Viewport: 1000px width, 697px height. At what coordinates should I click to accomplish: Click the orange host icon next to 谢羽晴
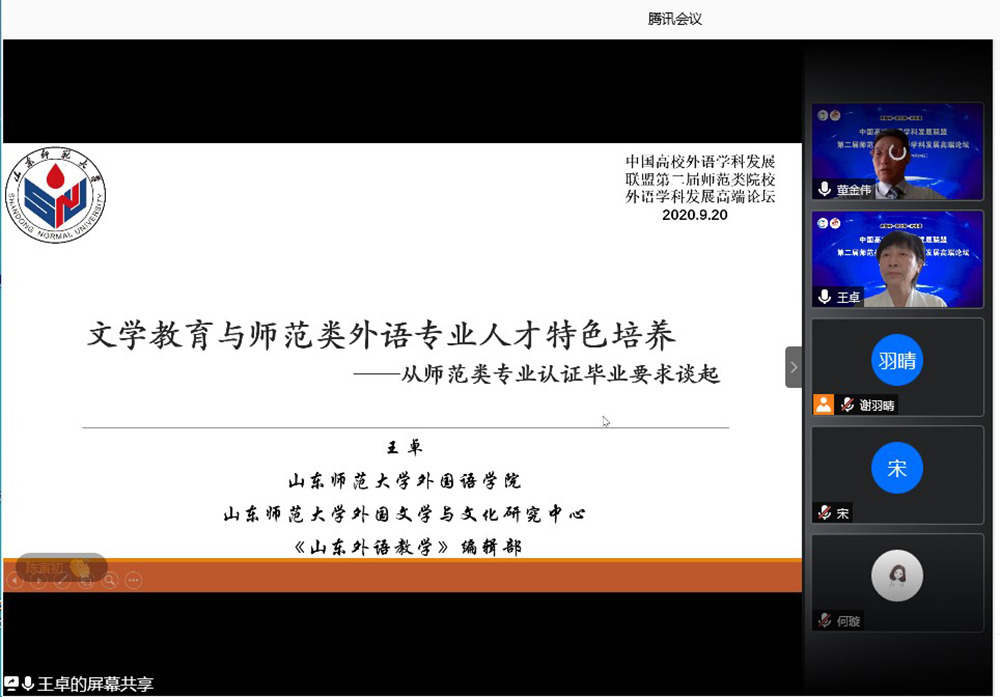click(823, 404)
